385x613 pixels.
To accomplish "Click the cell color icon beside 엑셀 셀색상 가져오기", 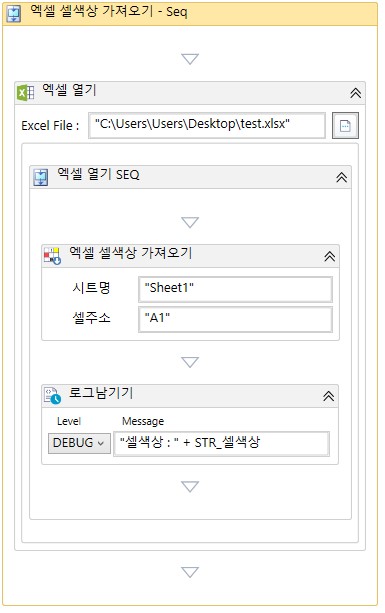I will (x=52, y=256).
